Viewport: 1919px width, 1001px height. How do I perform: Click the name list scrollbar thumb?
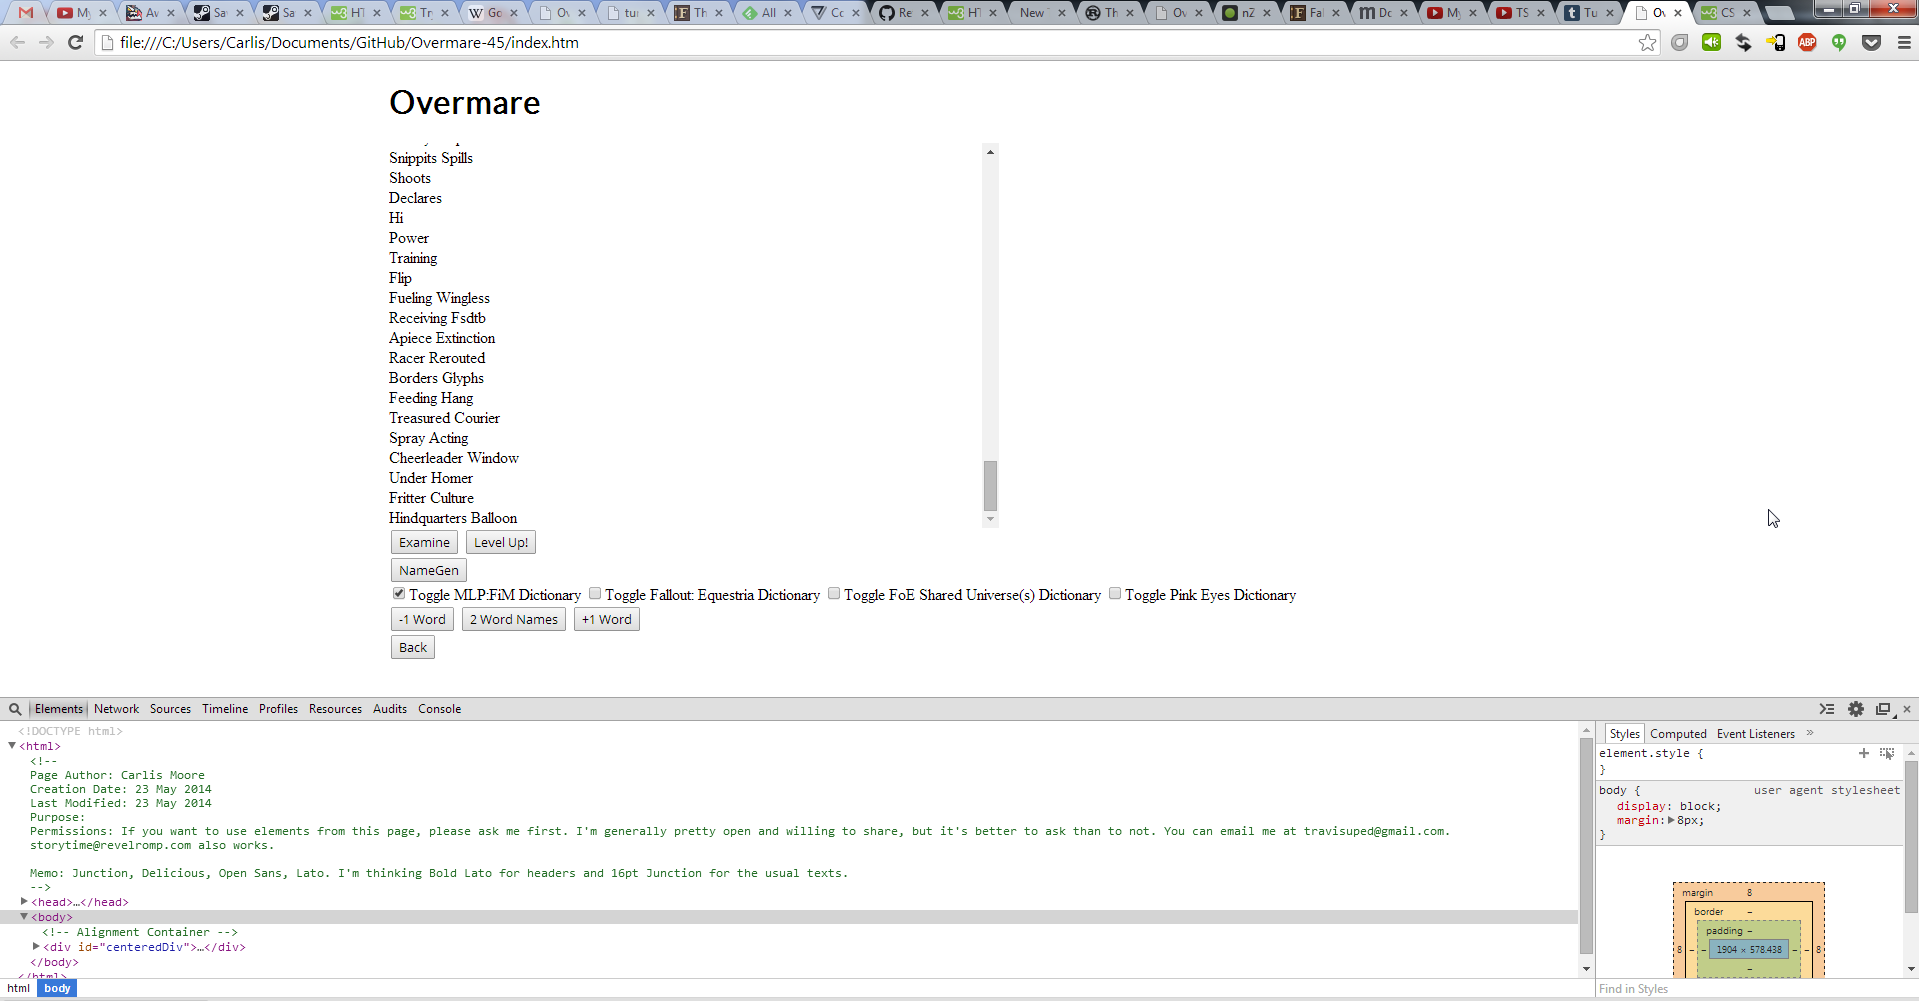click(x=990, y=486)
